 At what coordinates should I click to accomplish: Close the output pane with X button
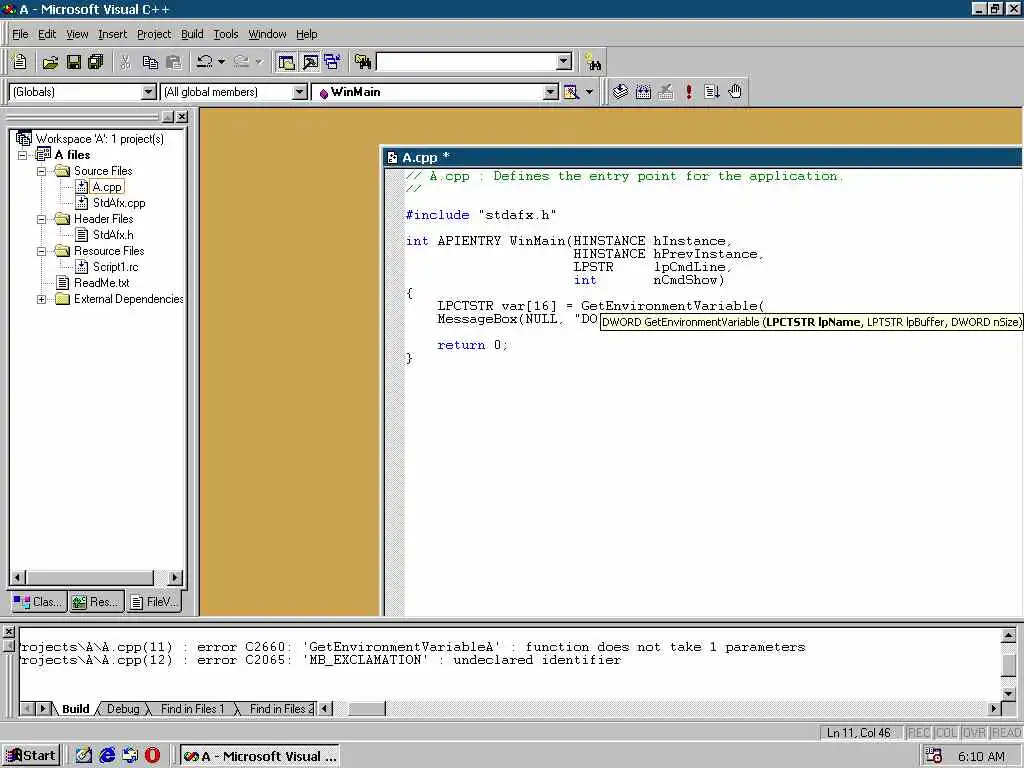click(x=8, y=632)
